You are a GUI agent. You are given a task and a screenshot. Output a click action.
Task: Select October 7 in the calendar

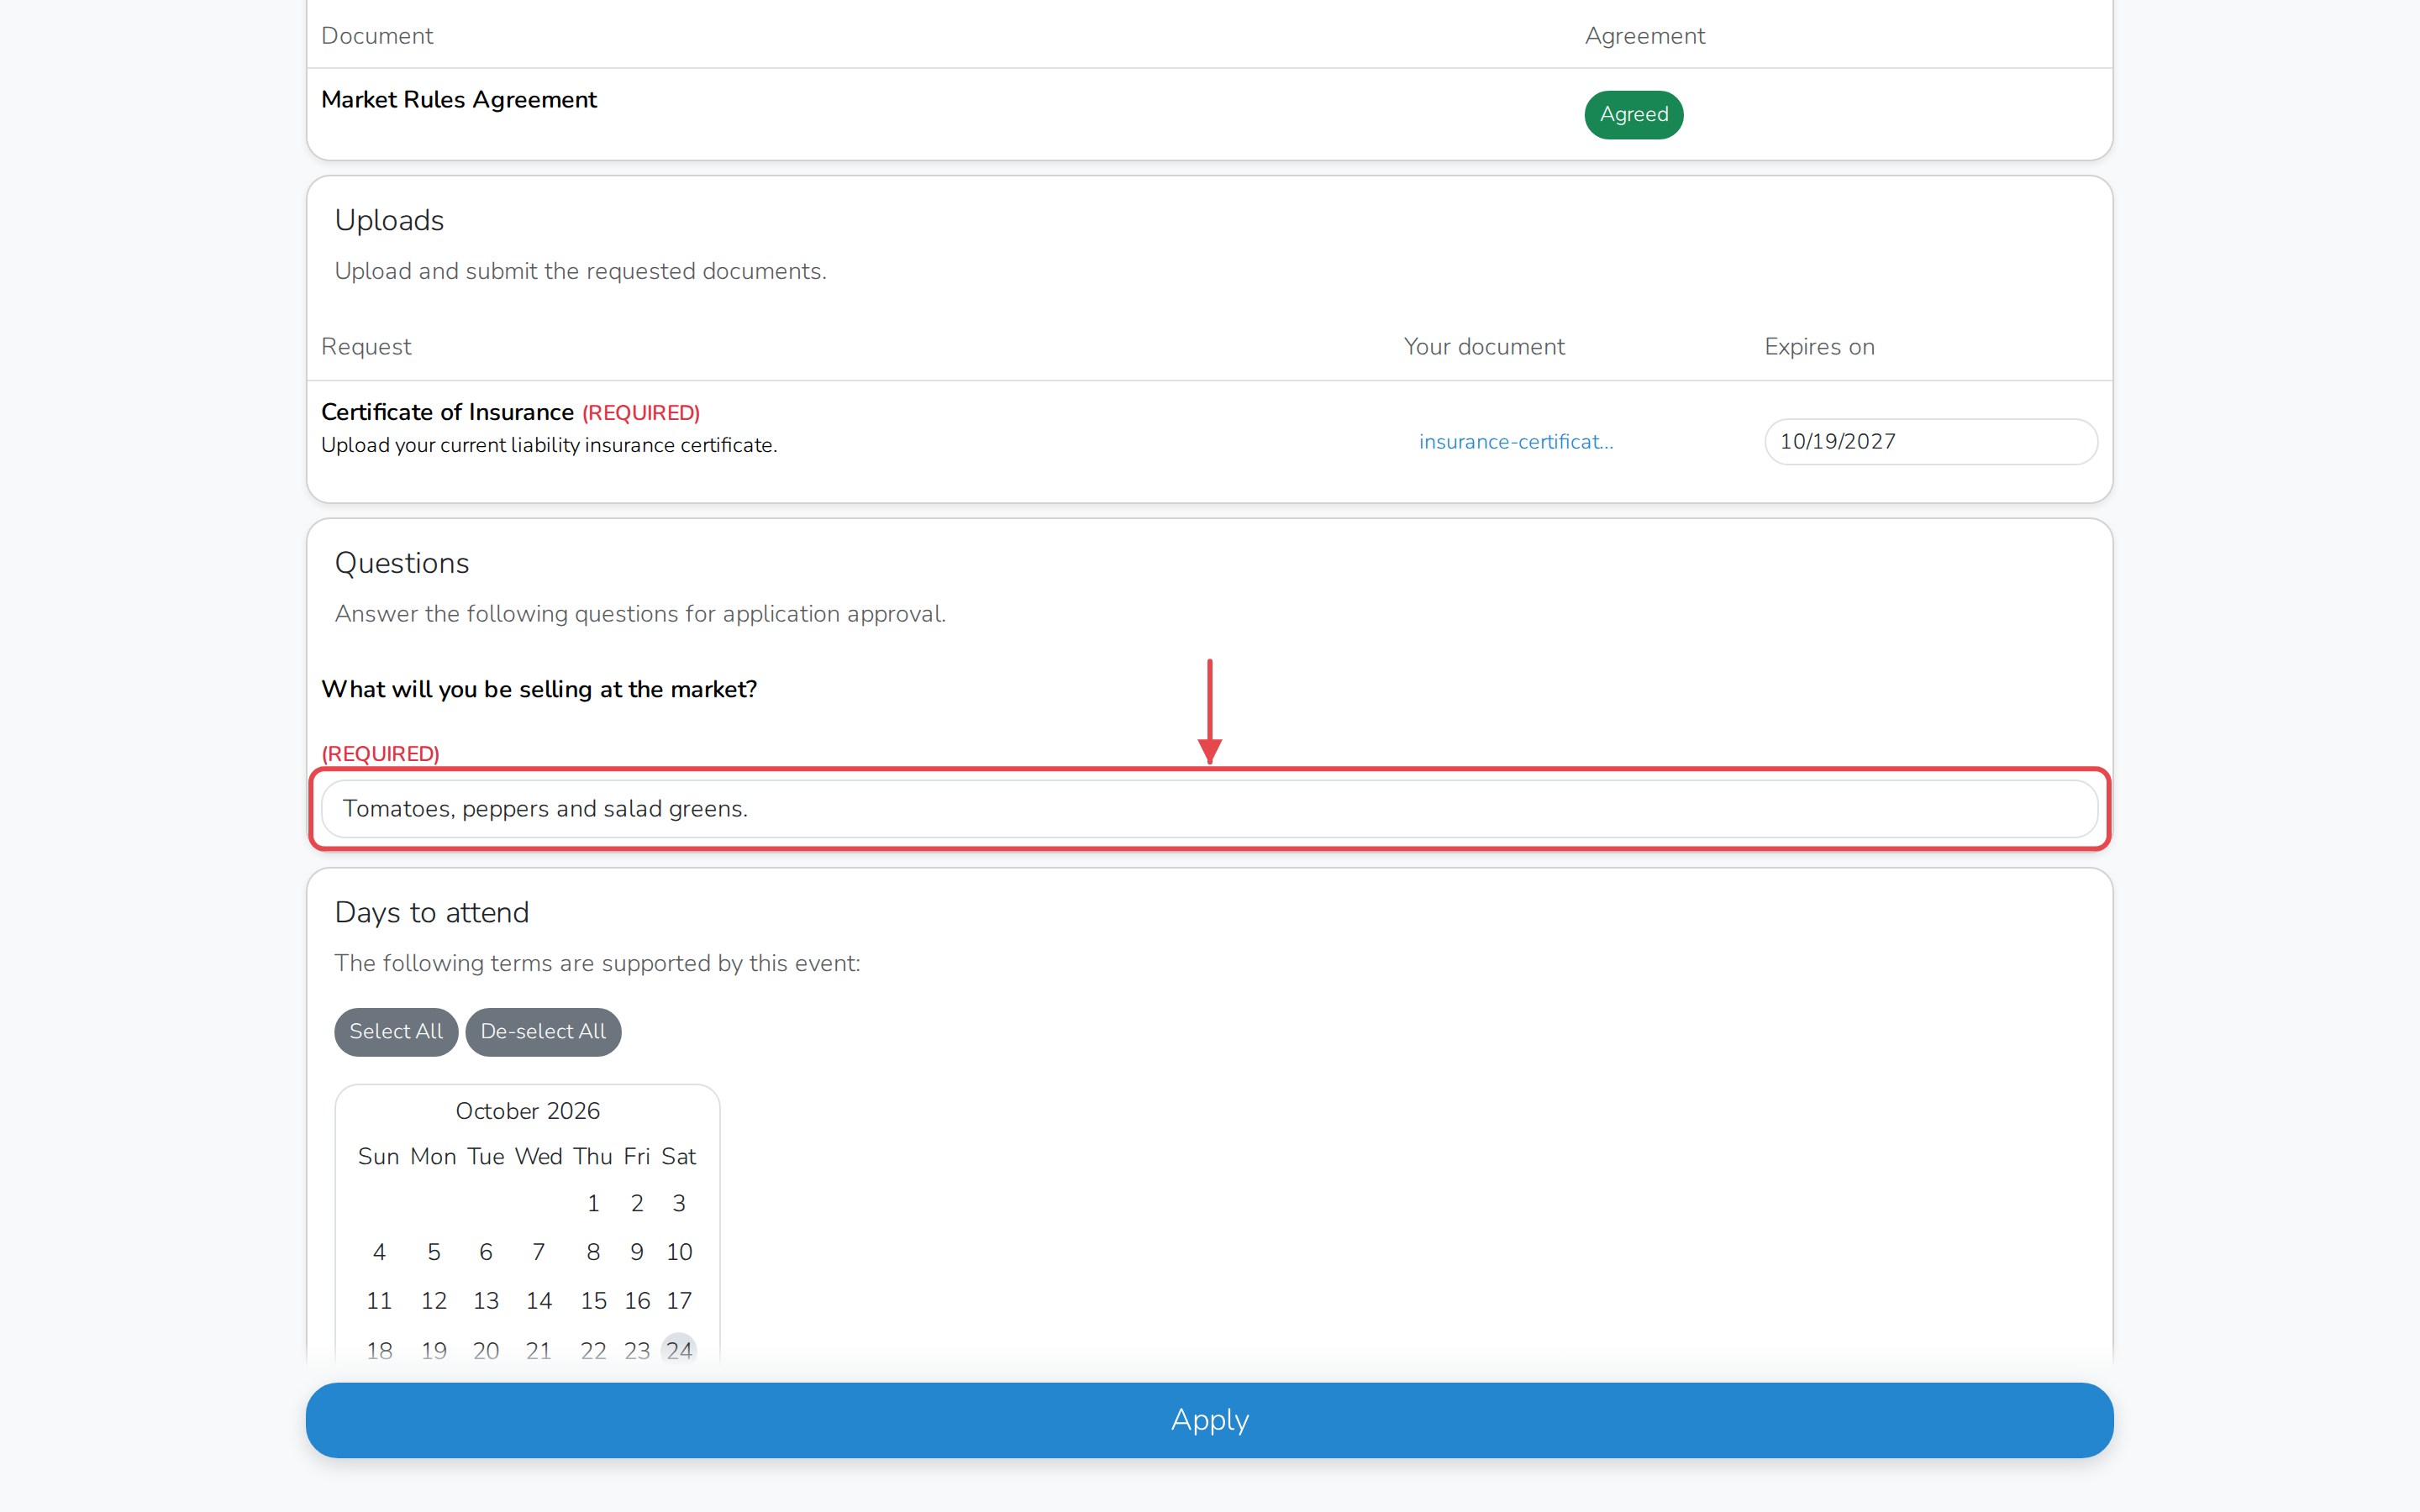(539, 1252)
